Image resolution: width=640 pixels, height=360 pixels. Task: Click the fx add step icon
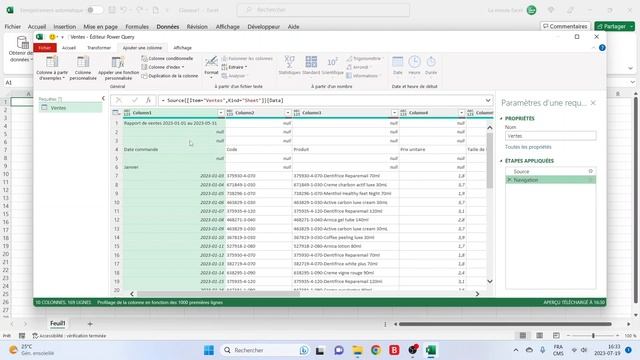coord(149,100)
